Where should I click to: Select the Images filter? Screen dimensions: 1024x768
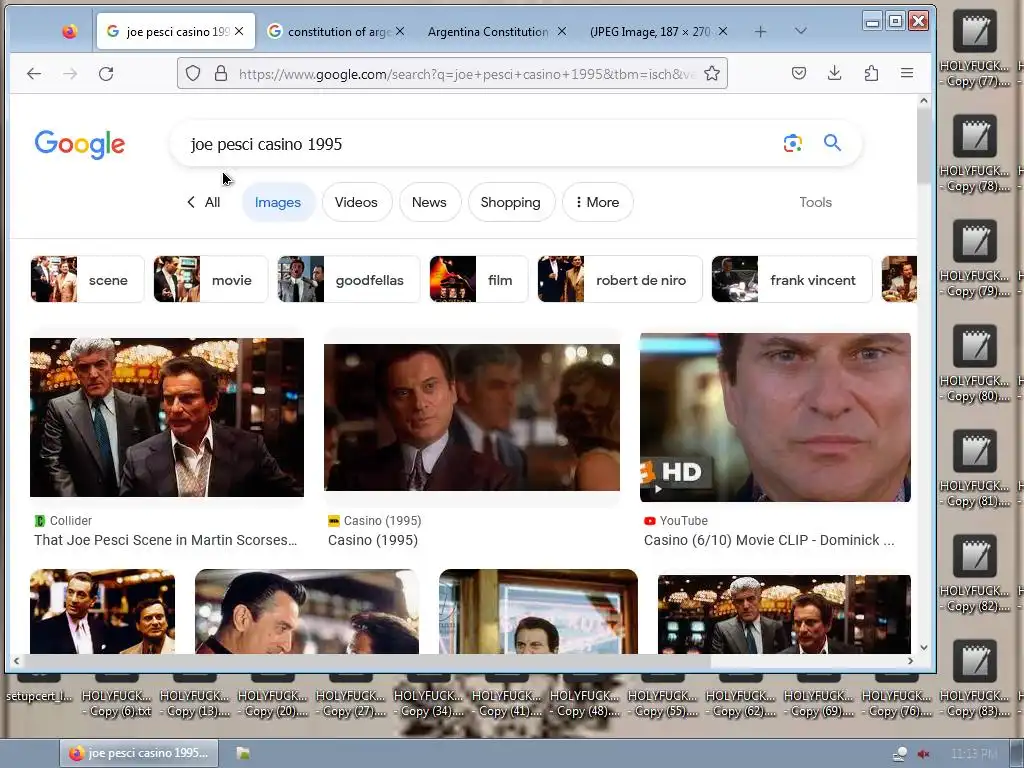(x=278, y=202)
